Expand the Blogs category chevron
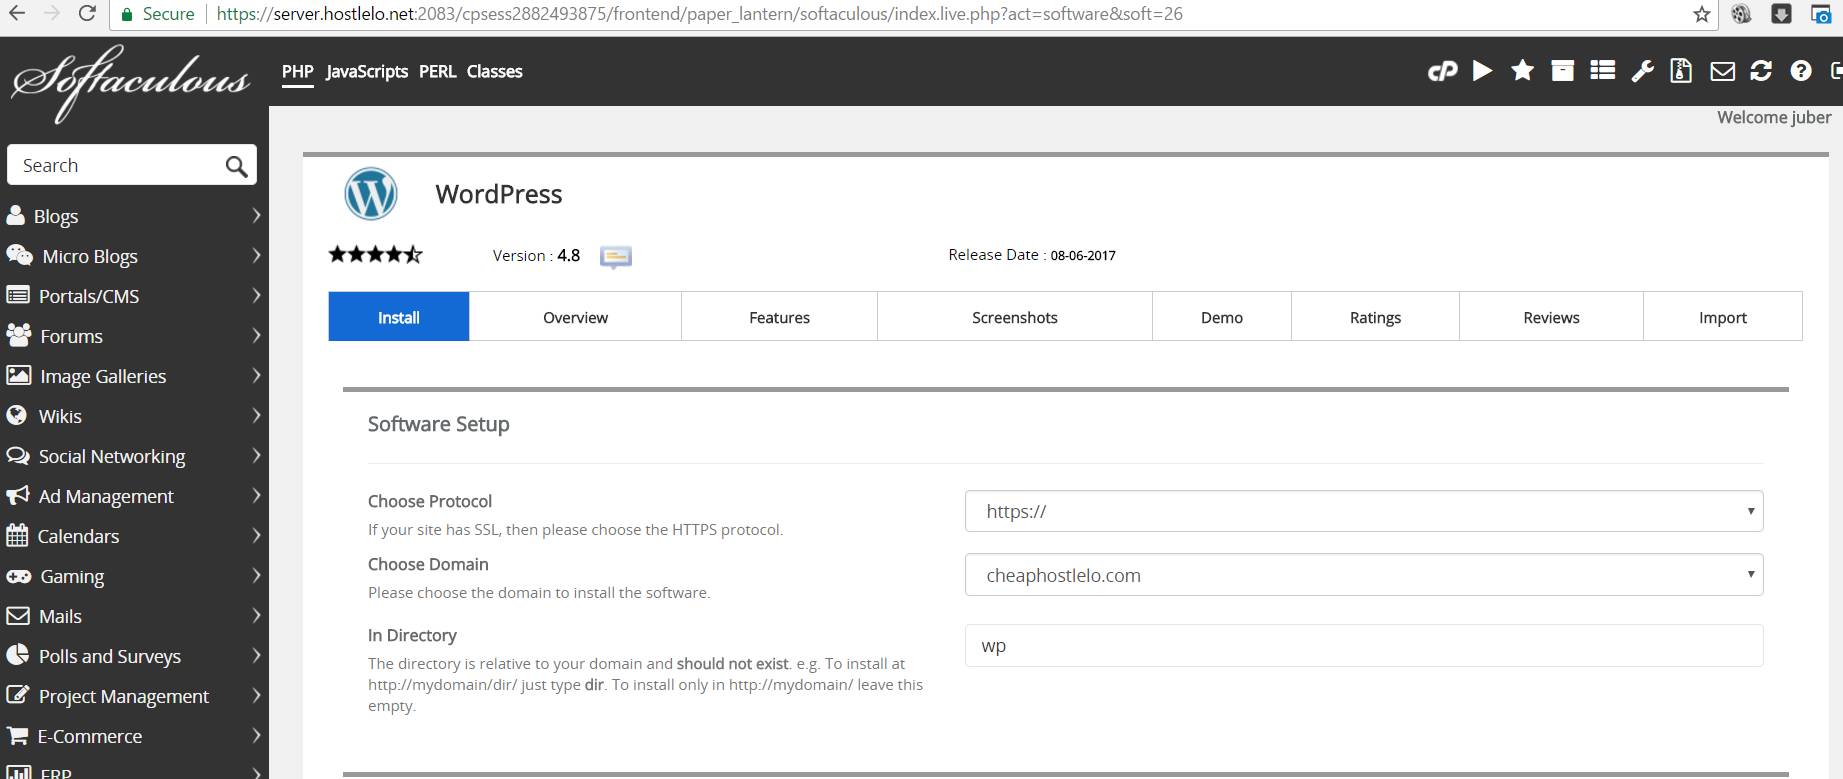 256,215
